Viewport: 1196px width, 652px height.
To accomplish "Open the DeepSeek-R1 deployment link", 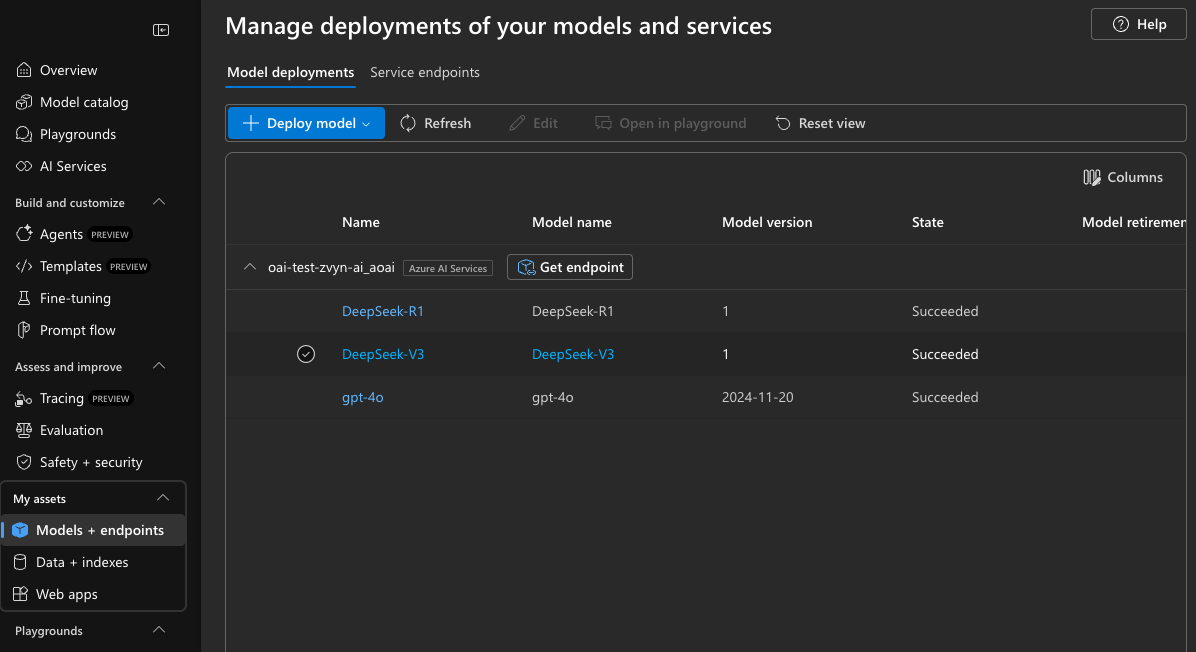I will [x=383, y=311].
